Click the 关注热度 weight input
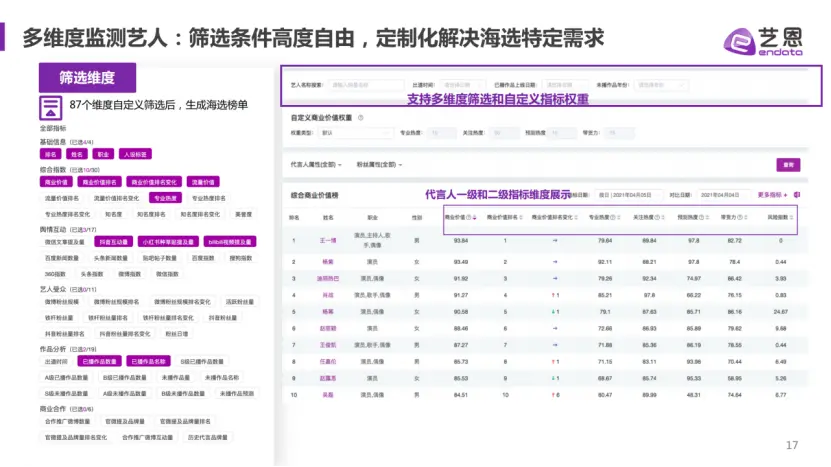This screenshot has height=467, width=831. coord(504,133)
